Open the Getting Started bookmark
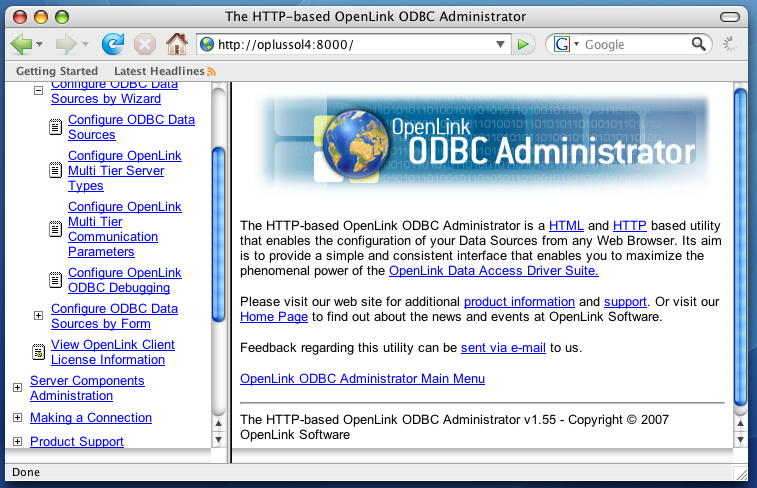Screen dimensions: 757x488 pyautogui.click(x=57, y=71)
